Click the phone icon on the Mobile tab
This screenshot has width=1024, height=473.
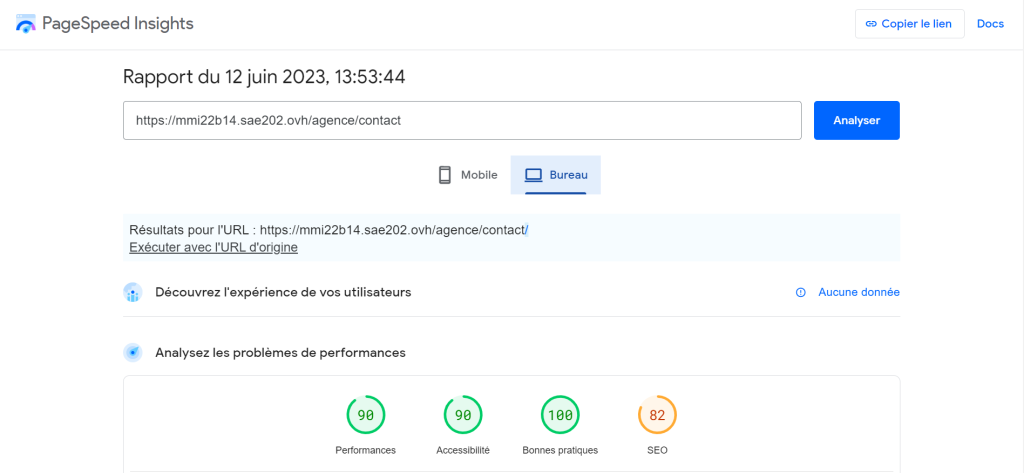coord(445,175)
